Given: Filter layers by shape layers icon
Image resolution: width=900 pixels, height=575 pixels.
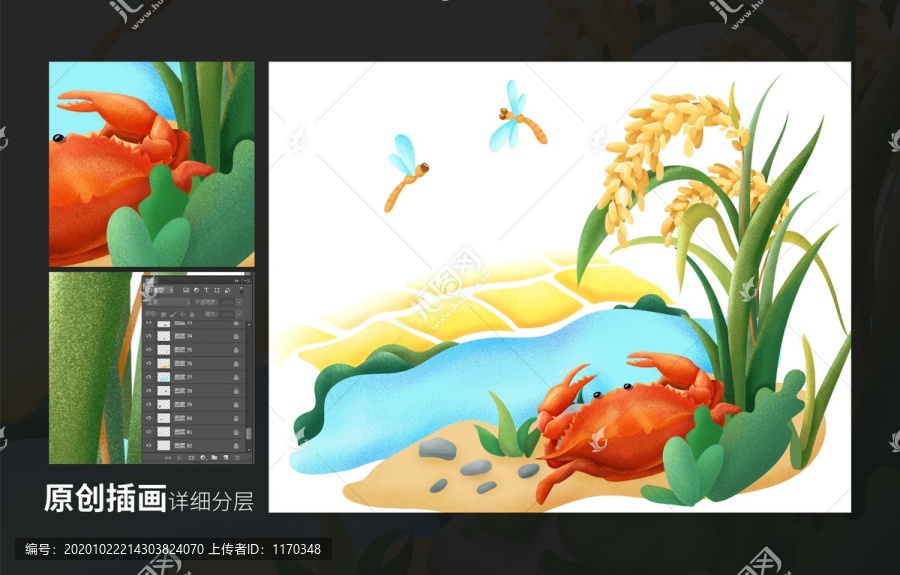Looking at the screenshot, I should (x=217, y=290).
